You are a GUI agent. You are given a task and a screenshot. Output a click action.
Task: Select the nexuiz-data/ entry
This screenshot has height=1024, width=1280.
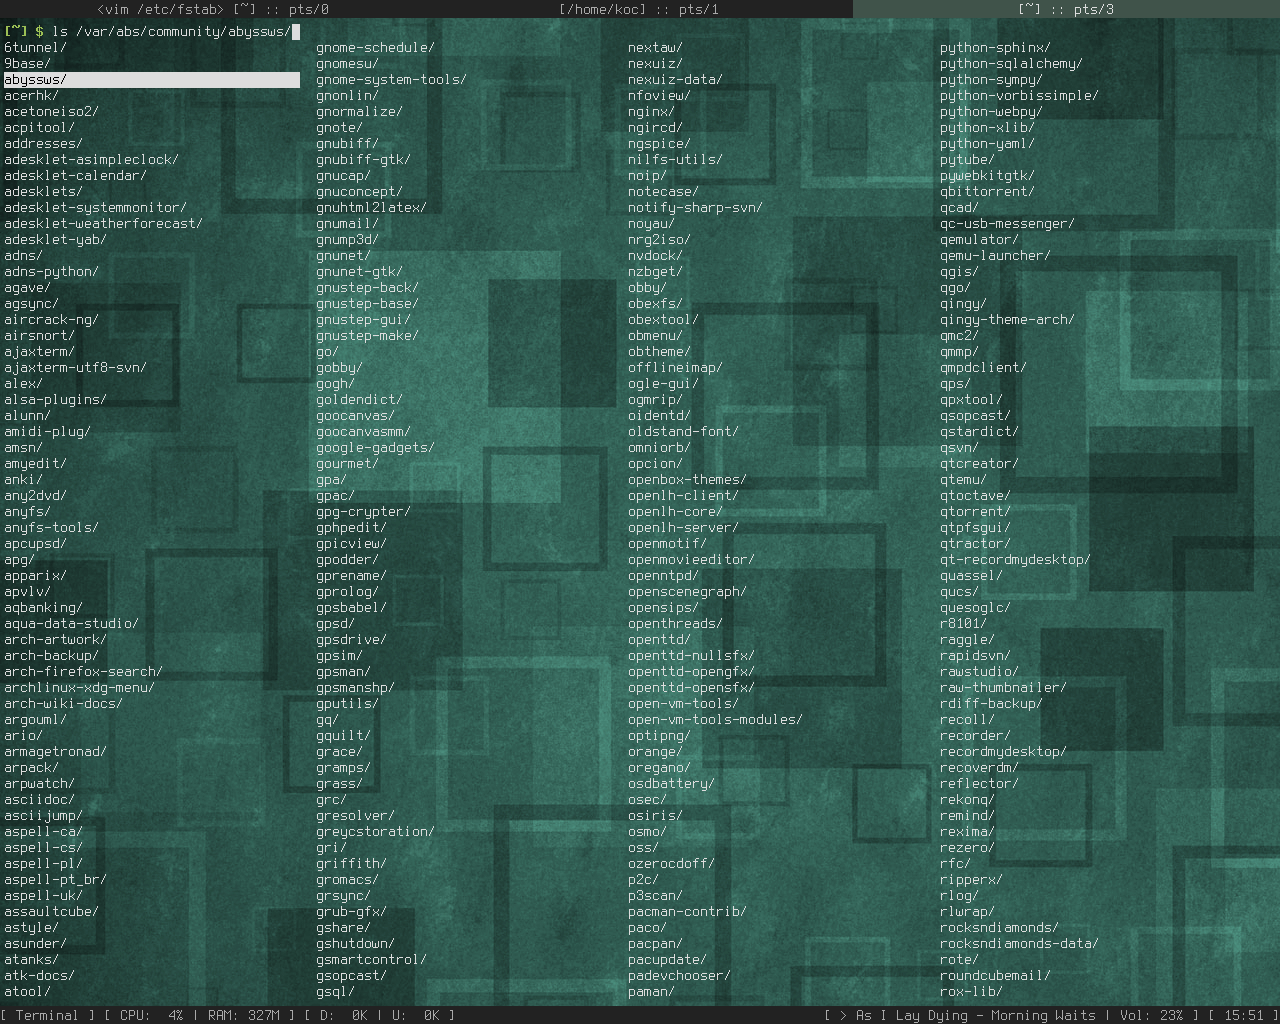[675, 79]
